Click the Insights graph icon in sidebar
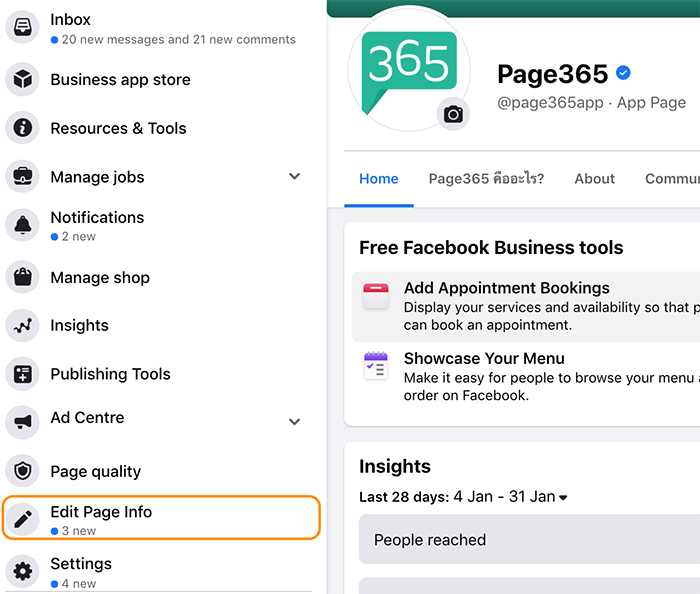Screen dimensions: 700x594 [22, 326]
